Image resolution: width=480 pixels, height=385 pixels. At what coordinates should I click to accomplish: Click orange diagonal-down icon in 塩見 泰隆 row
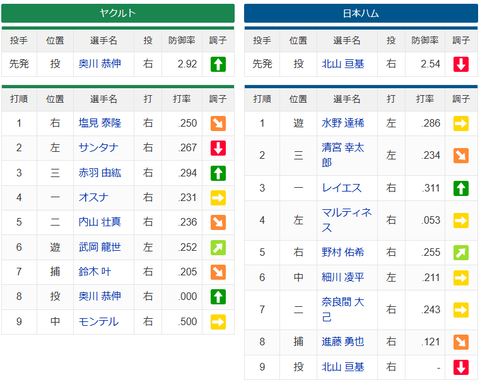point(218,123)
